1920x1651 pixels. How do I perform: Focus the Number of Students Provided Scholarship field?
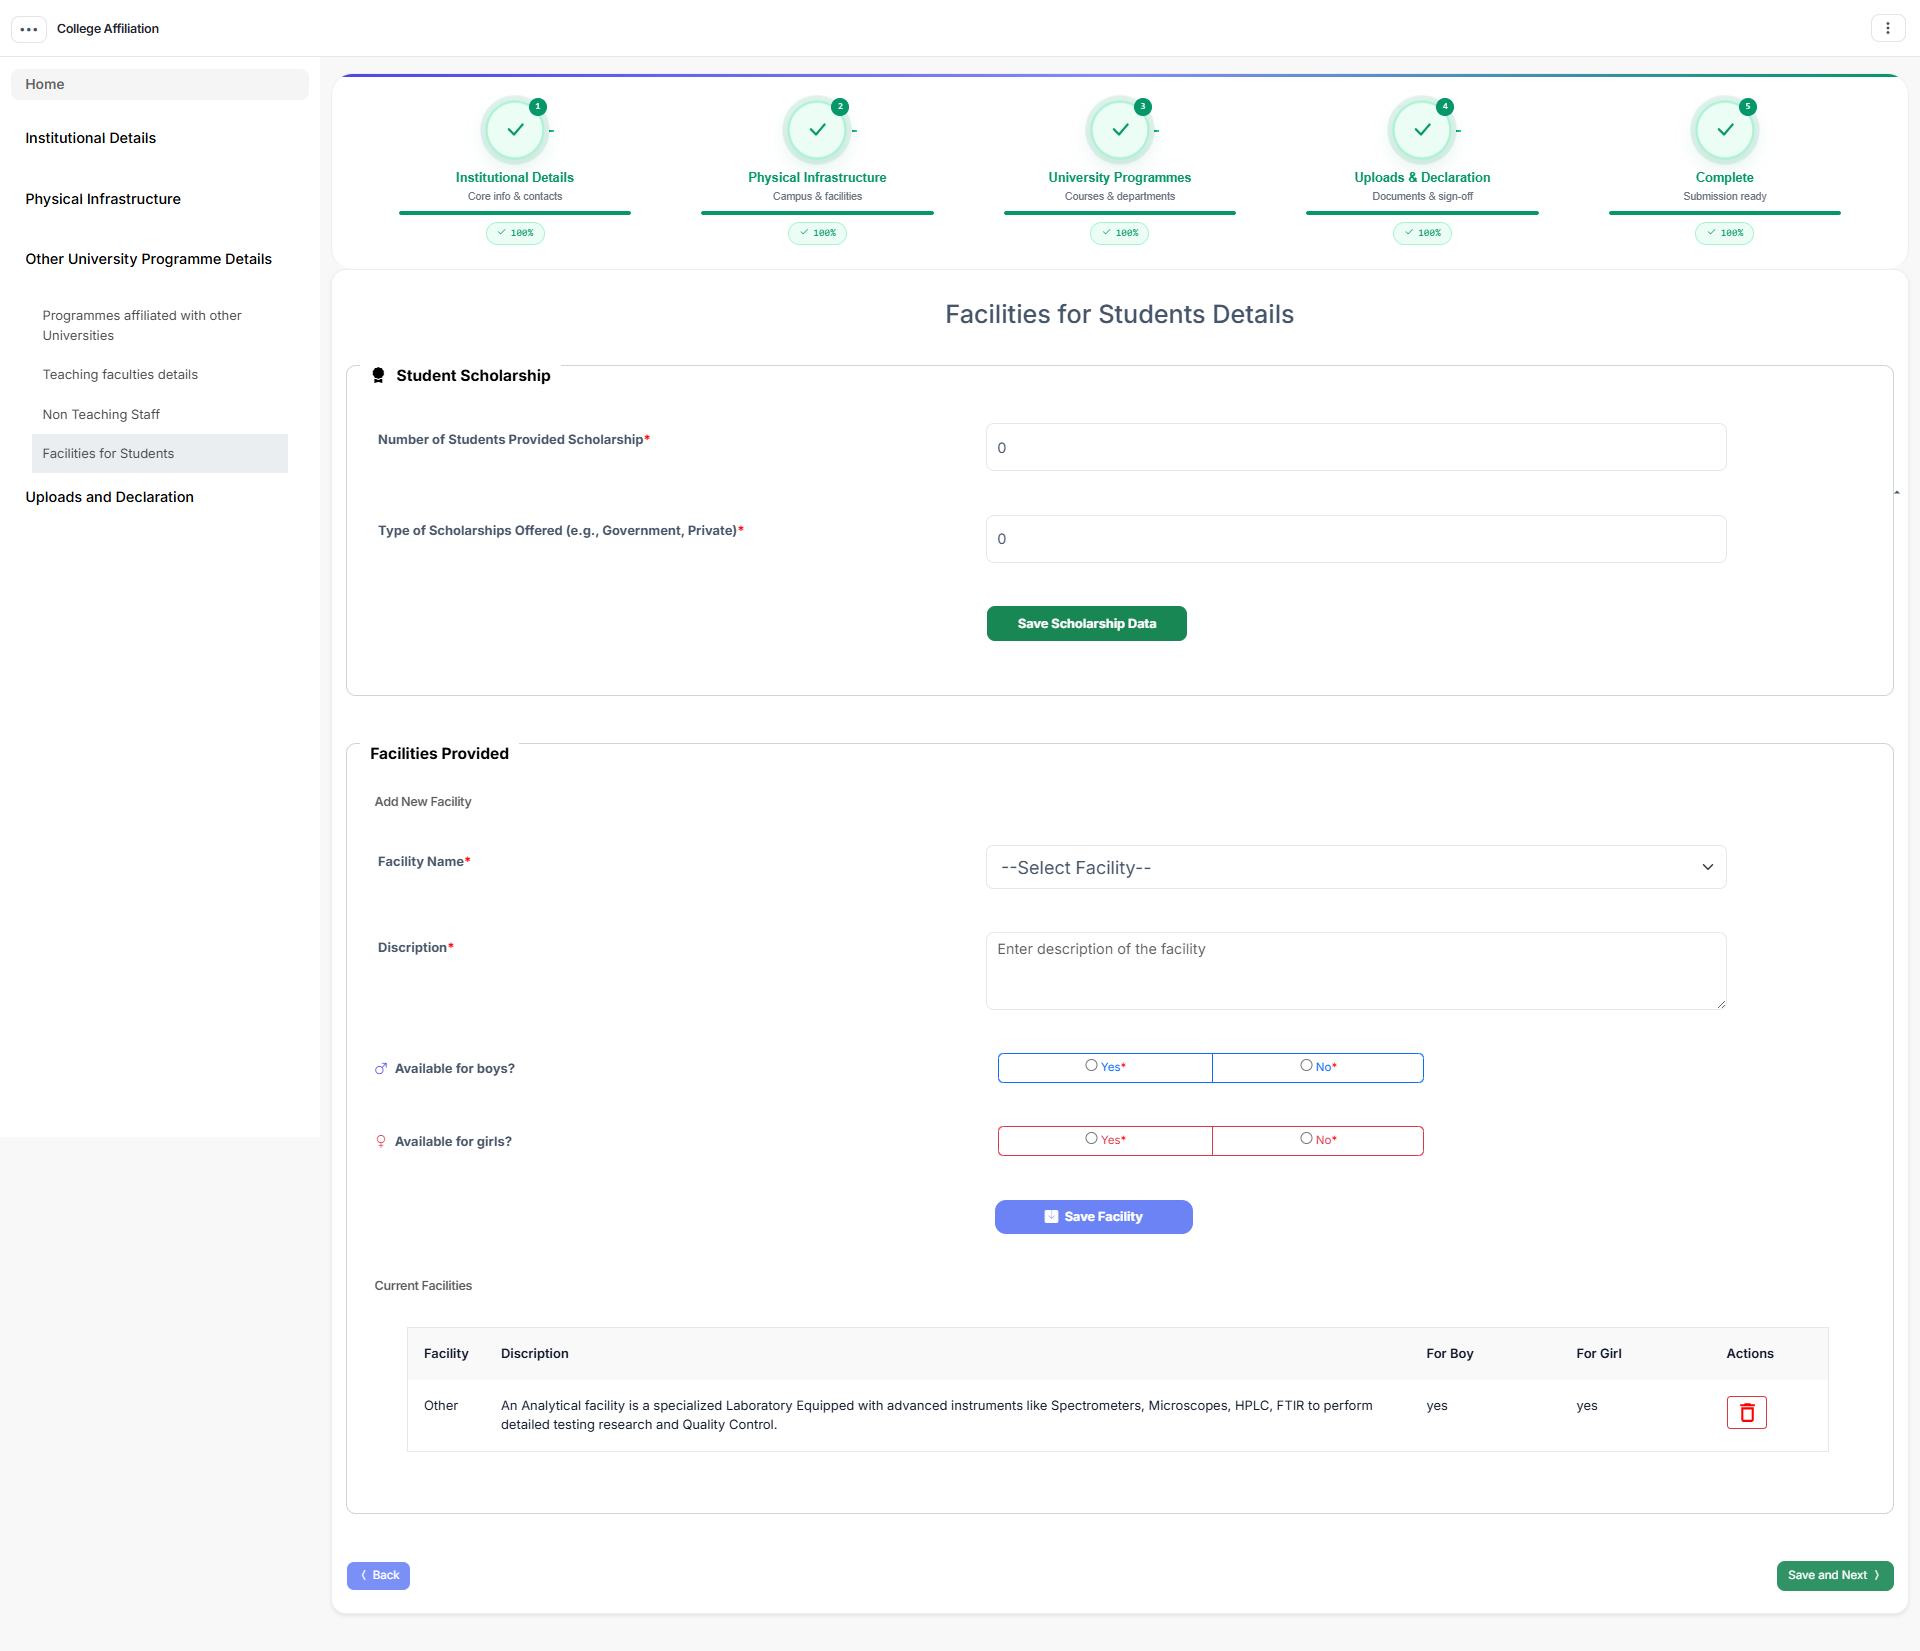(x=1356, y=447)
